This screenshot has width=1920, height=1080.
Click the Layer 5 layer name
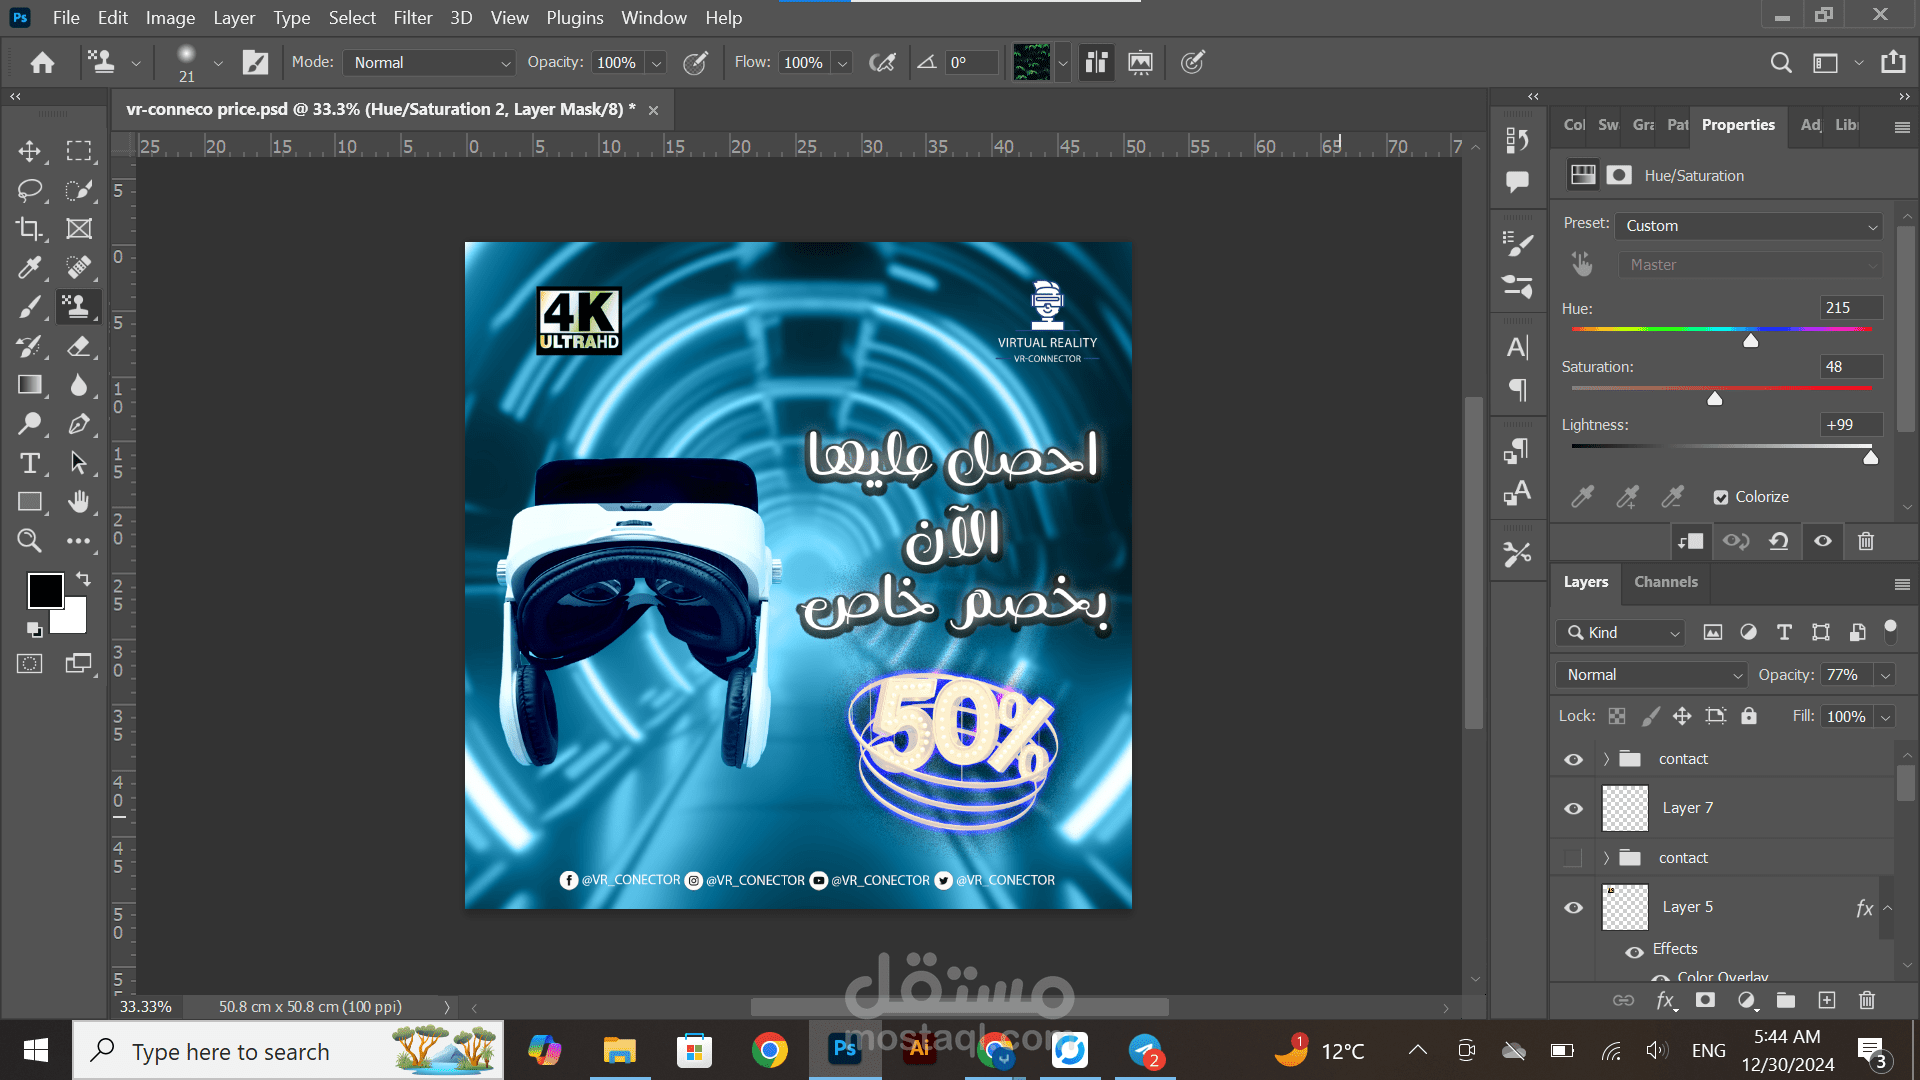1687,907
